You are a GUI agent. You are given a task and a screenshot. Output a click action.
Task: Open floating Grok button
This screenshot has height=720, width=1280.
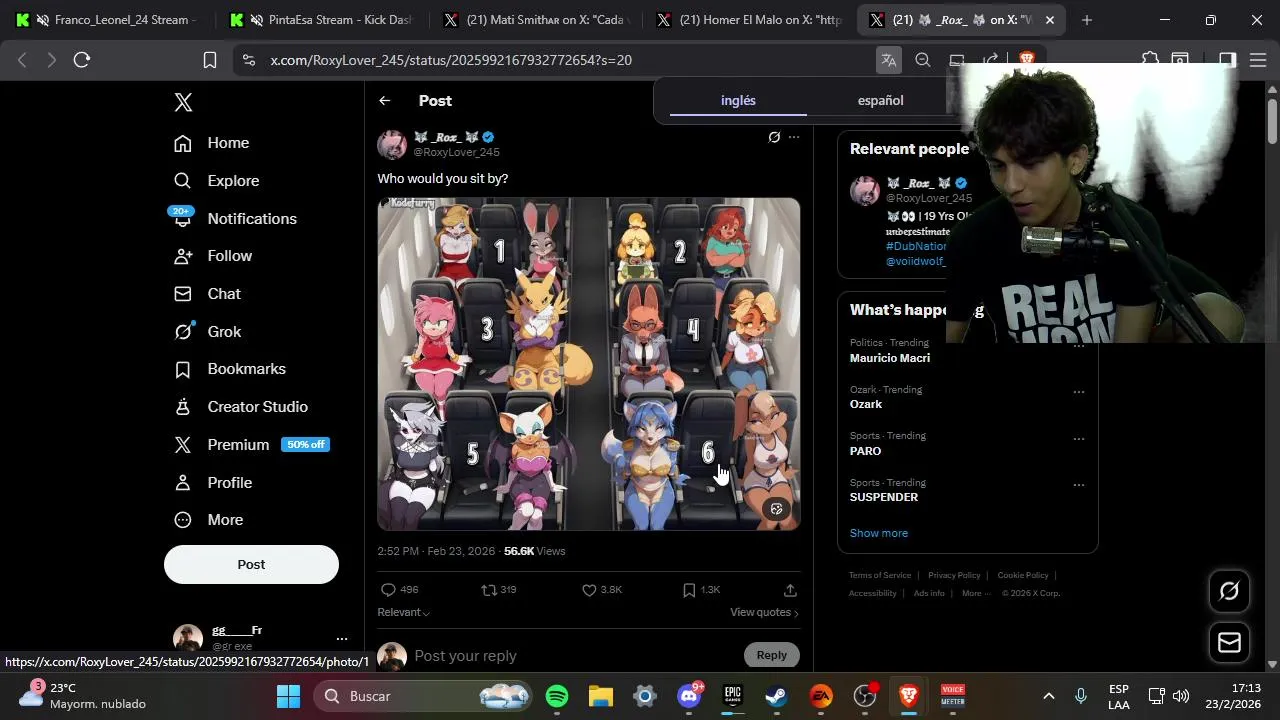[x=1229, y=591]
